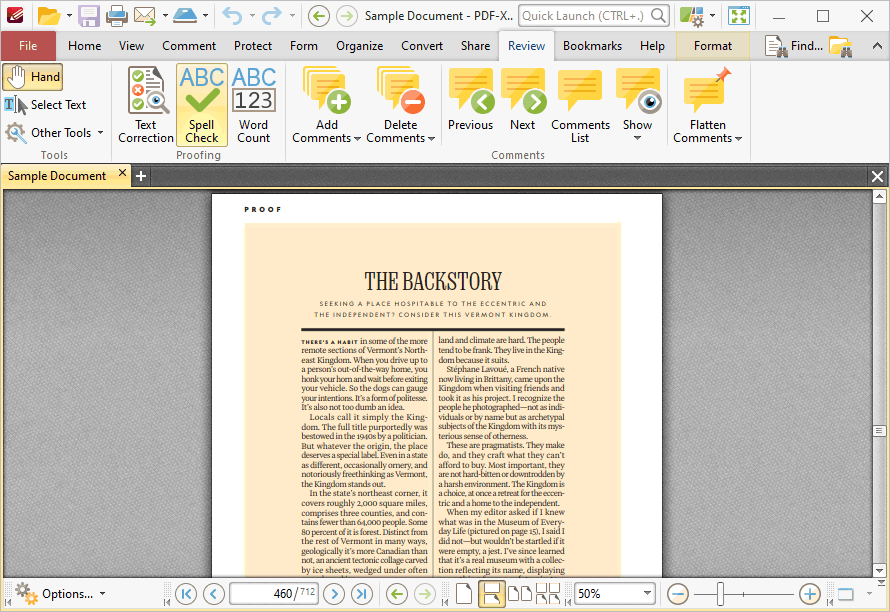890x612 pixels.
Task: Expand Delete Comments dropdown arrow
Action: coord(431,139)
